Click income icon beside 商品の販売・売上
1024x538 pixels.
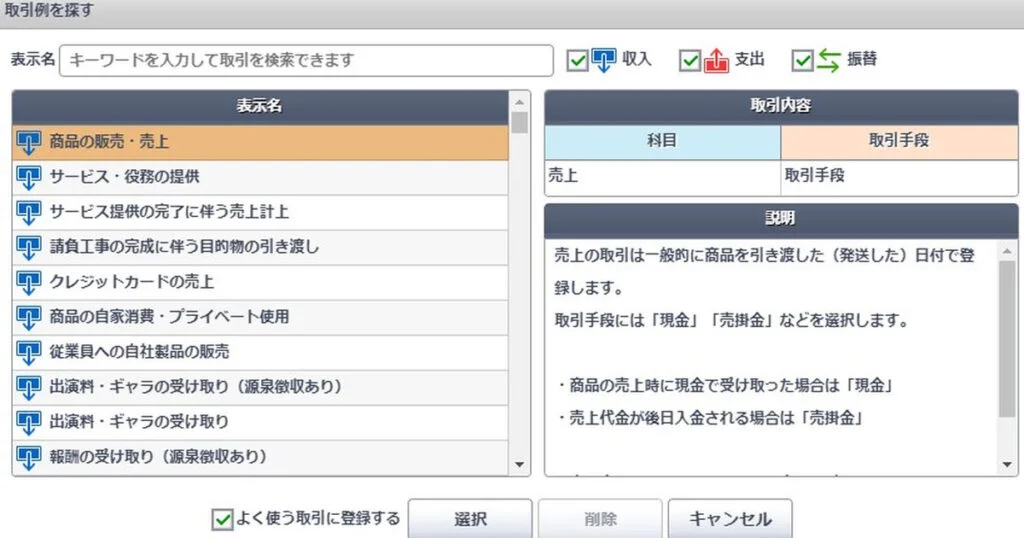(x=29, y=142)
